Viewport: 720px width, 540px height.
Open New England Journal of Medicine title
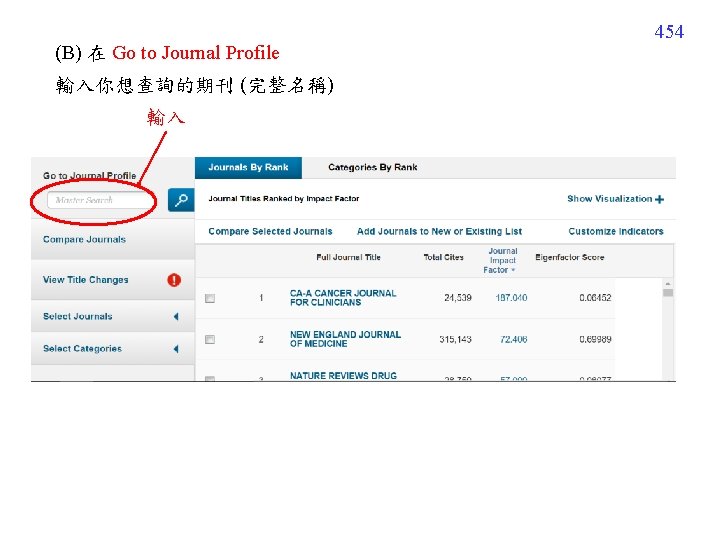pyautogui.click(x=345, y=339)
